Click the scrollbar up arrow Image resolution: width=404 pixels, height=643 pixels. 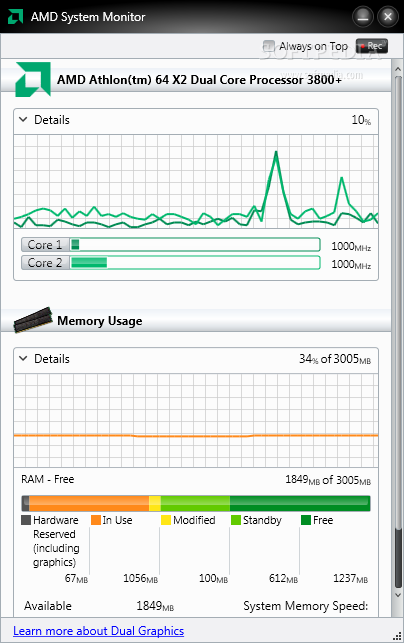398,69
